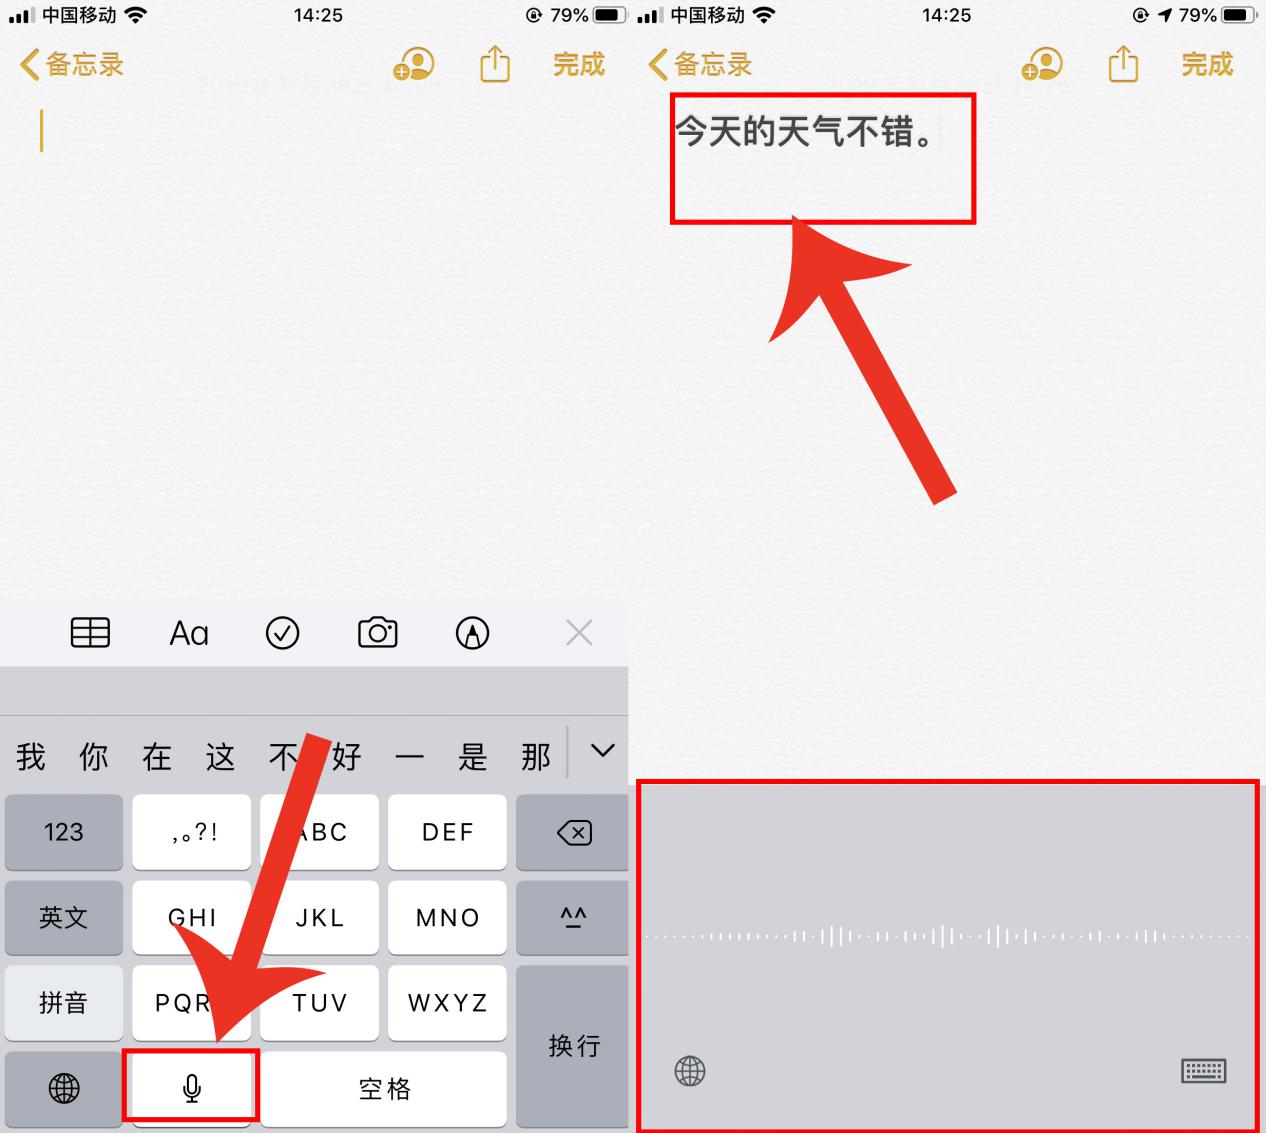Tap 完成 to finish editing
The width and height of the screenshot is (1266, 1133).
point(578,64)
